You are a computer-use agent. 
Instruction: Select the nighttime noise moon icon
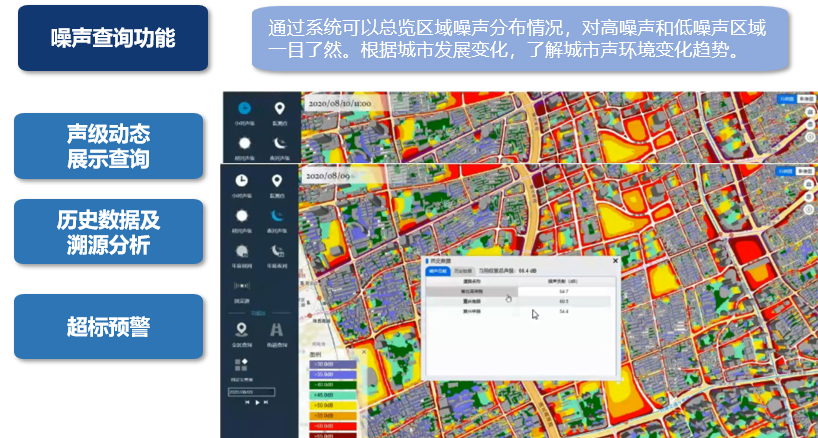279,215
